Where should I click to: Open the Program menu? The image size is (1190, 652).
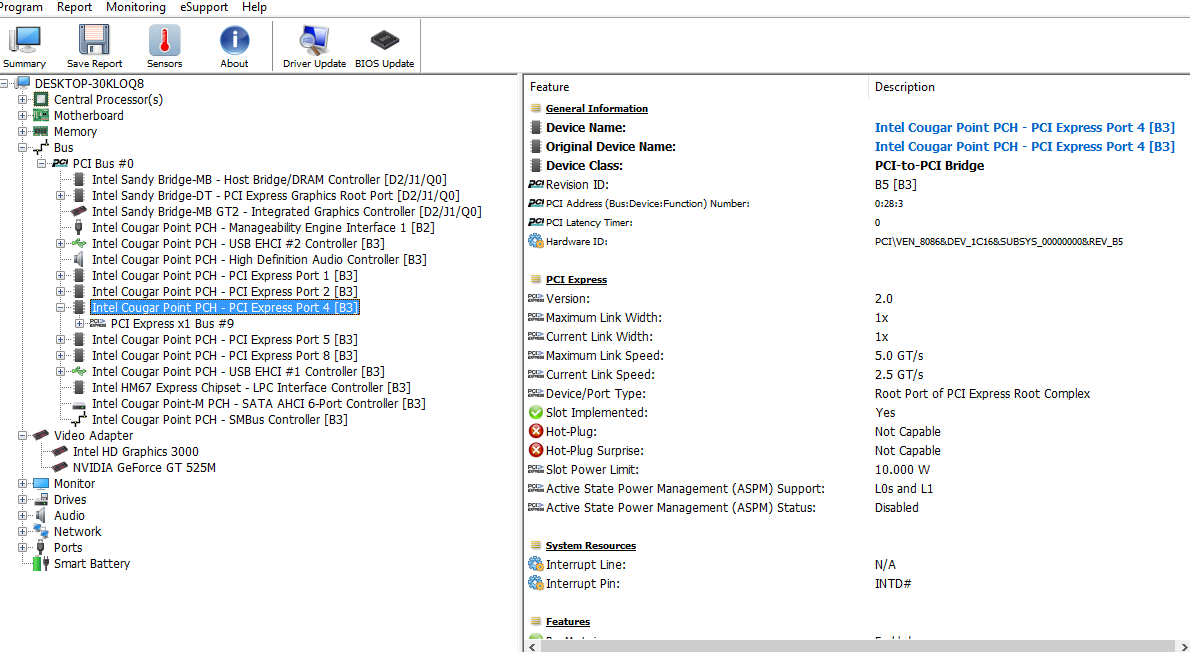pos(21,7)
